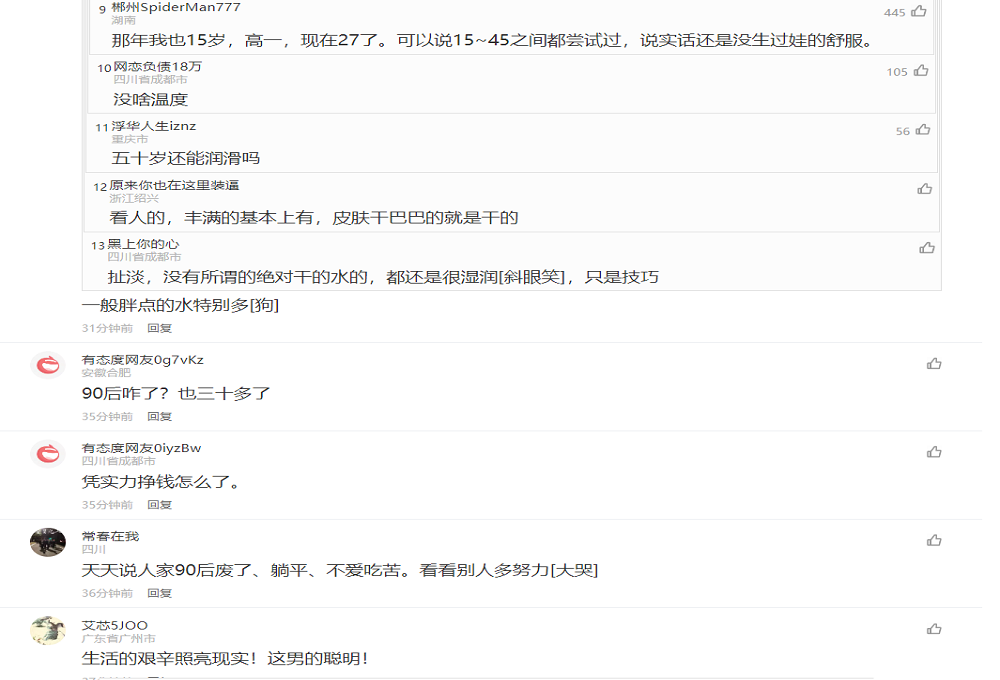This screenshot has width=1000, height=680.
Task: Give a thumbs up to 网恋负债18万's comment
Action: (x=921, y=71)
